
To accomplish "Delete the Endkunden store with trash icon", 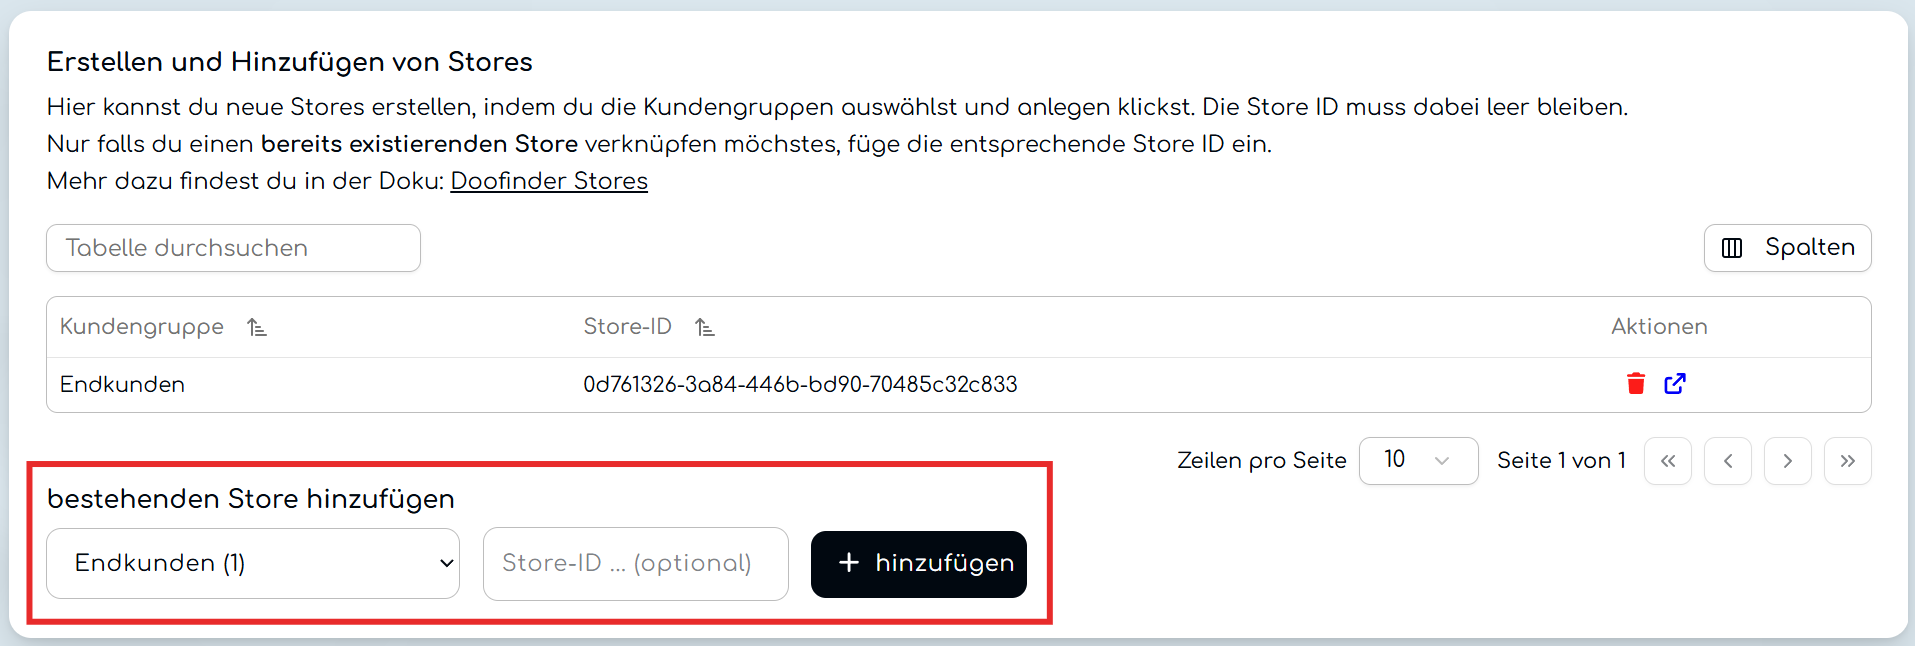I will (1636, 384).
